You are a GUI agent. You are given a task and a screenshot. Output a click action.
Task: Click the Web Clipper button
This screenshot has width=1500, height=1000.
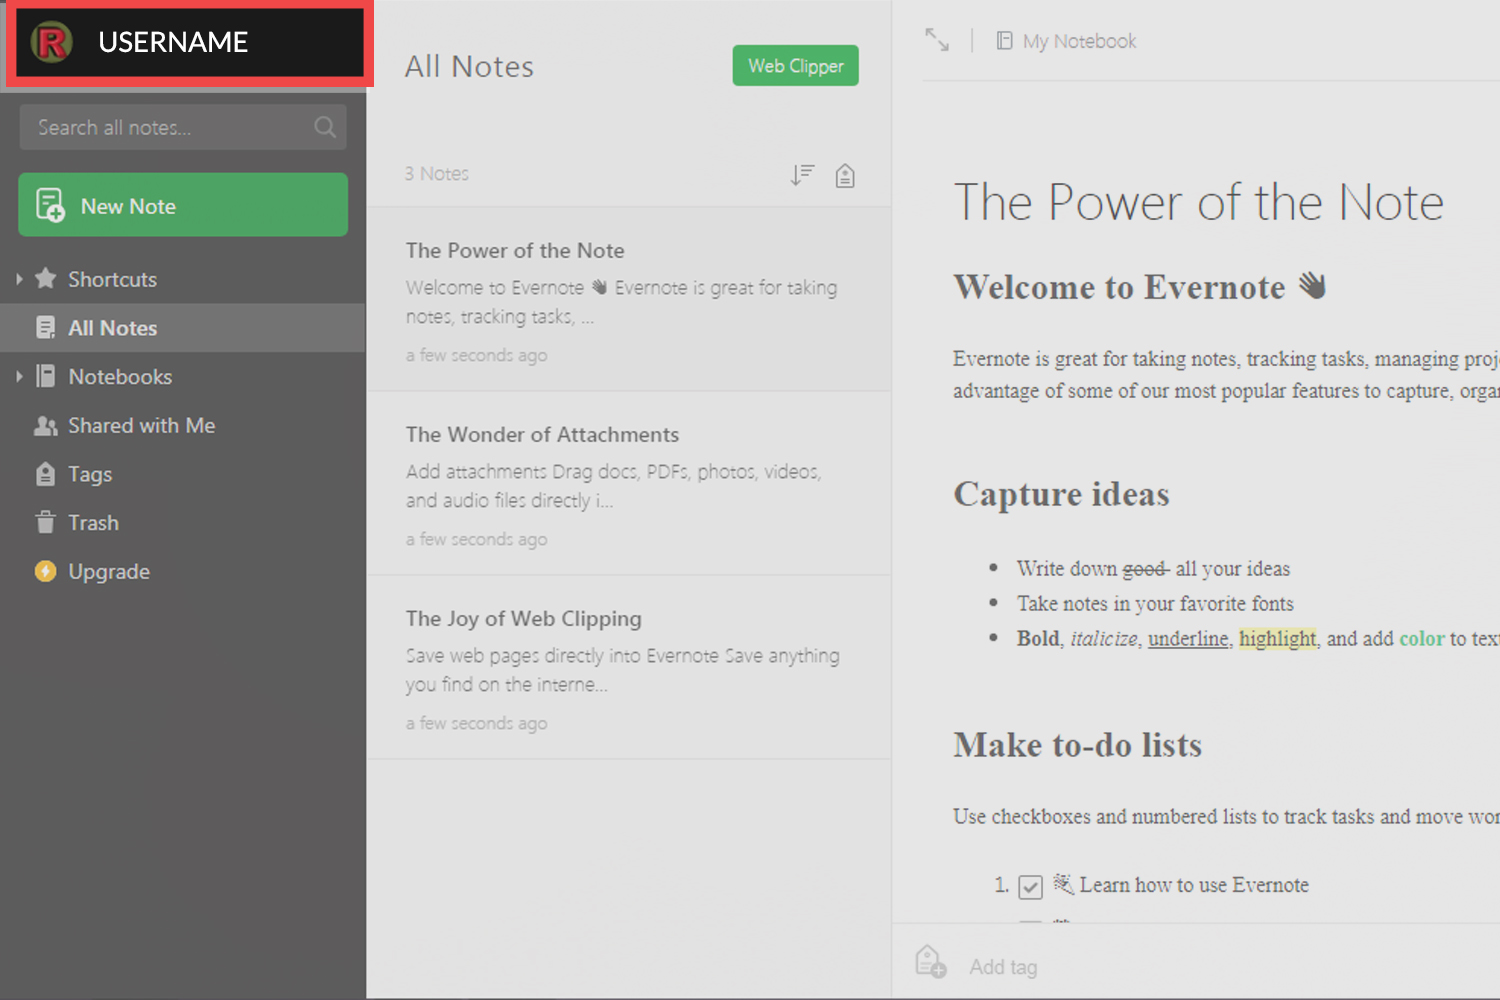(x=795, y=66)
